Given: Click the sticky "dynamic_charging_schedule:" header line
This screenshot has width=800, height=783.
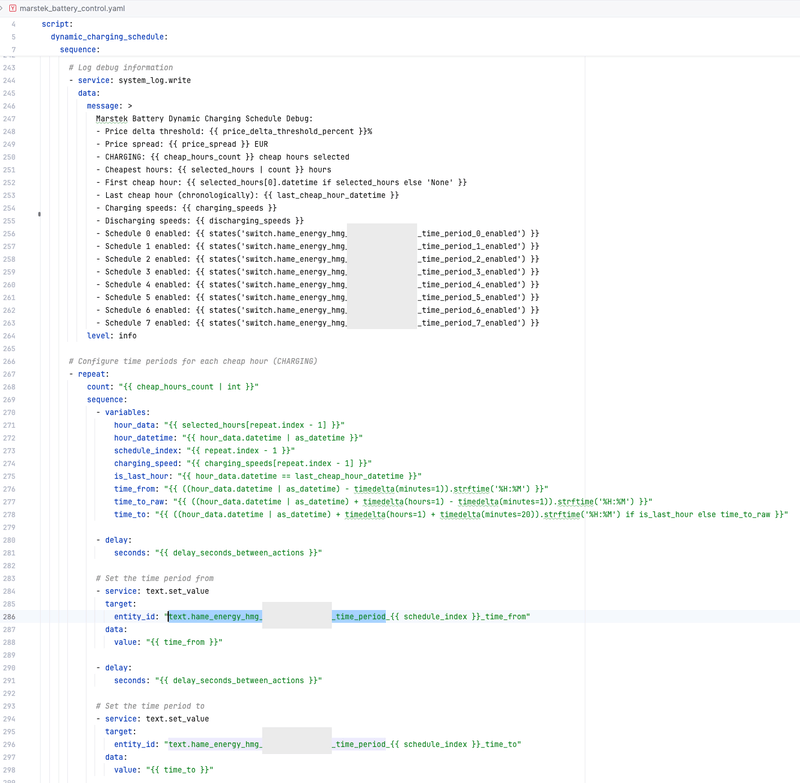Looking at the screenshot, I should click(108, 36).
